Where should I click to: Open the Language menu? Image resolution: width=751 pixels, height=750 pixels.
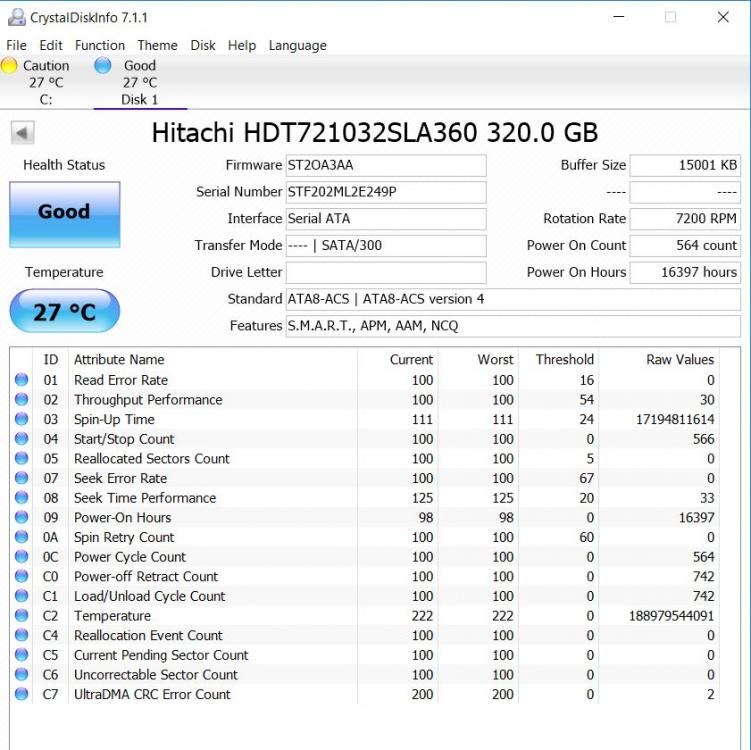click(297, 45)
